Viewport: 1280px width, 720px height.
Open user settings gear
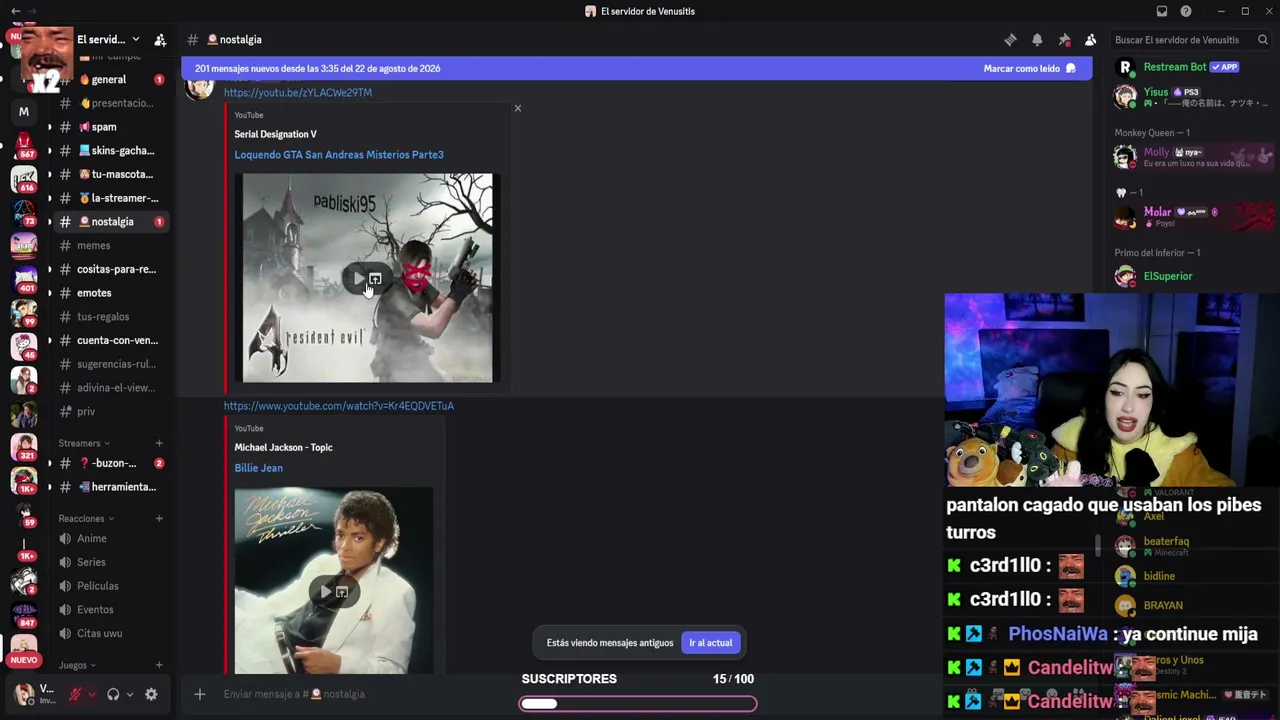151,694
